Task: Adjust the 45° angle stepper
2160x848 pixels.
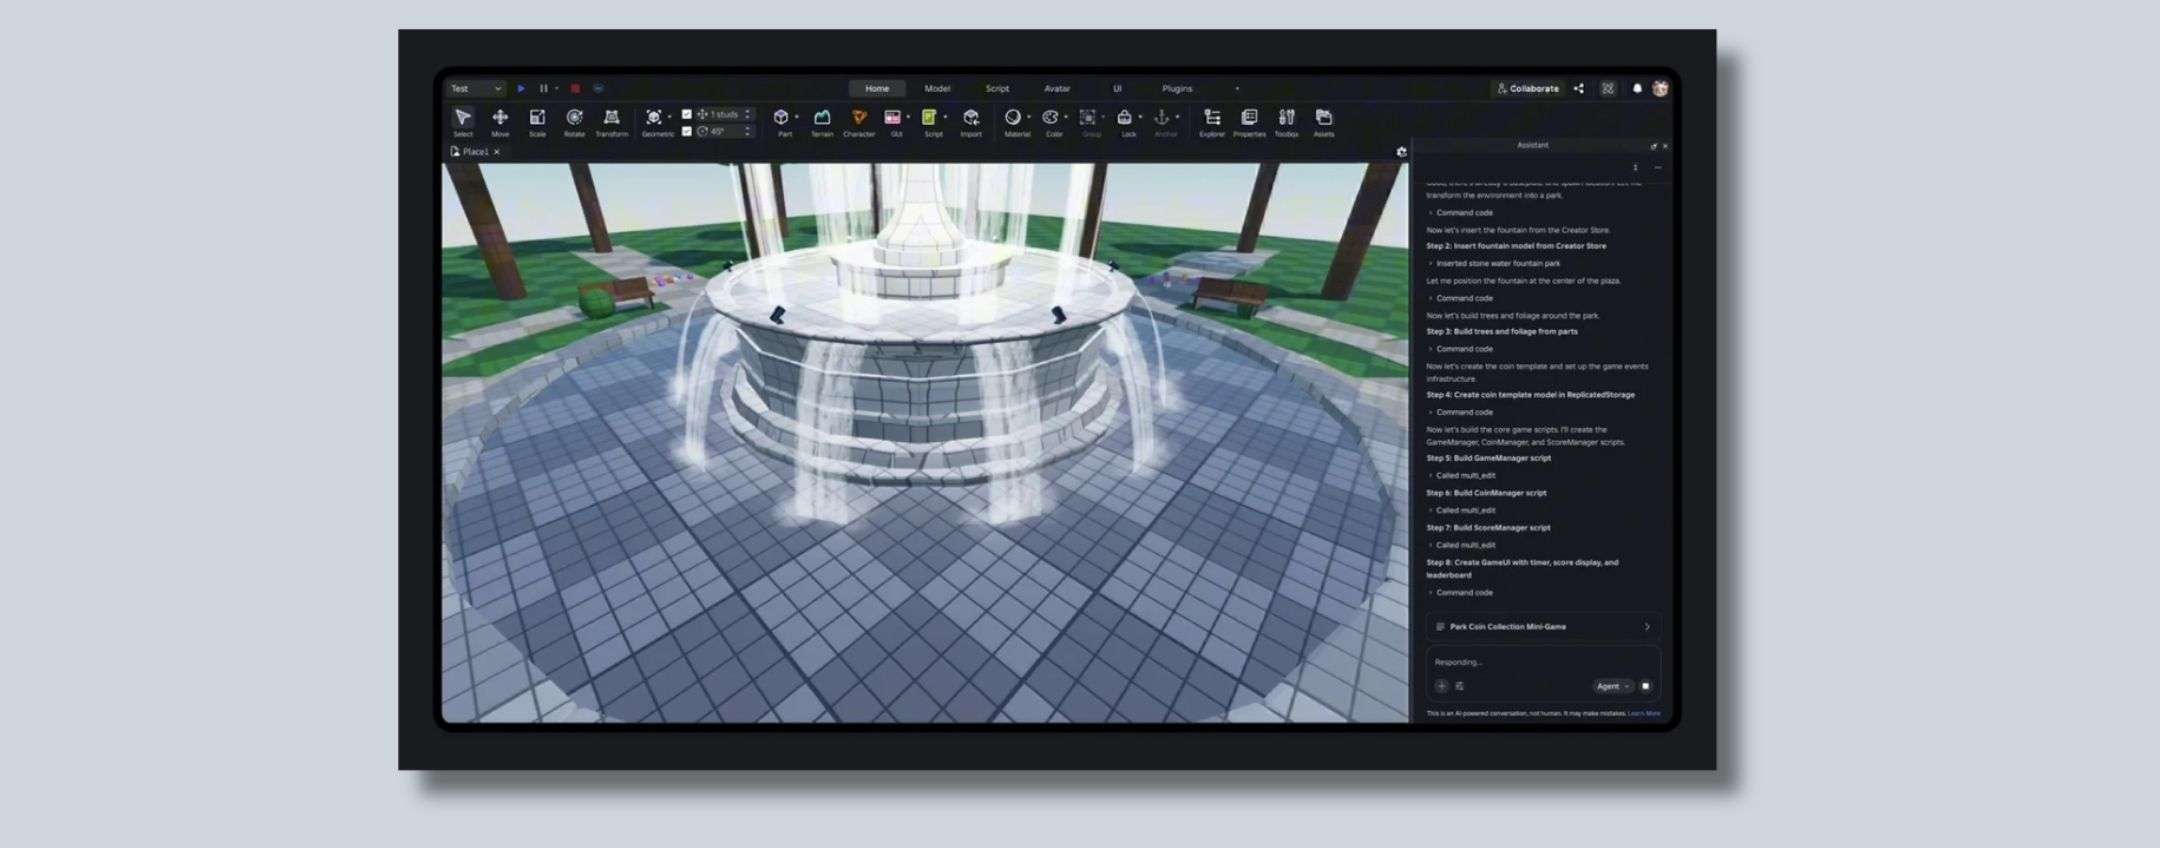Action: pyautogui.click(x=748, y=131)
